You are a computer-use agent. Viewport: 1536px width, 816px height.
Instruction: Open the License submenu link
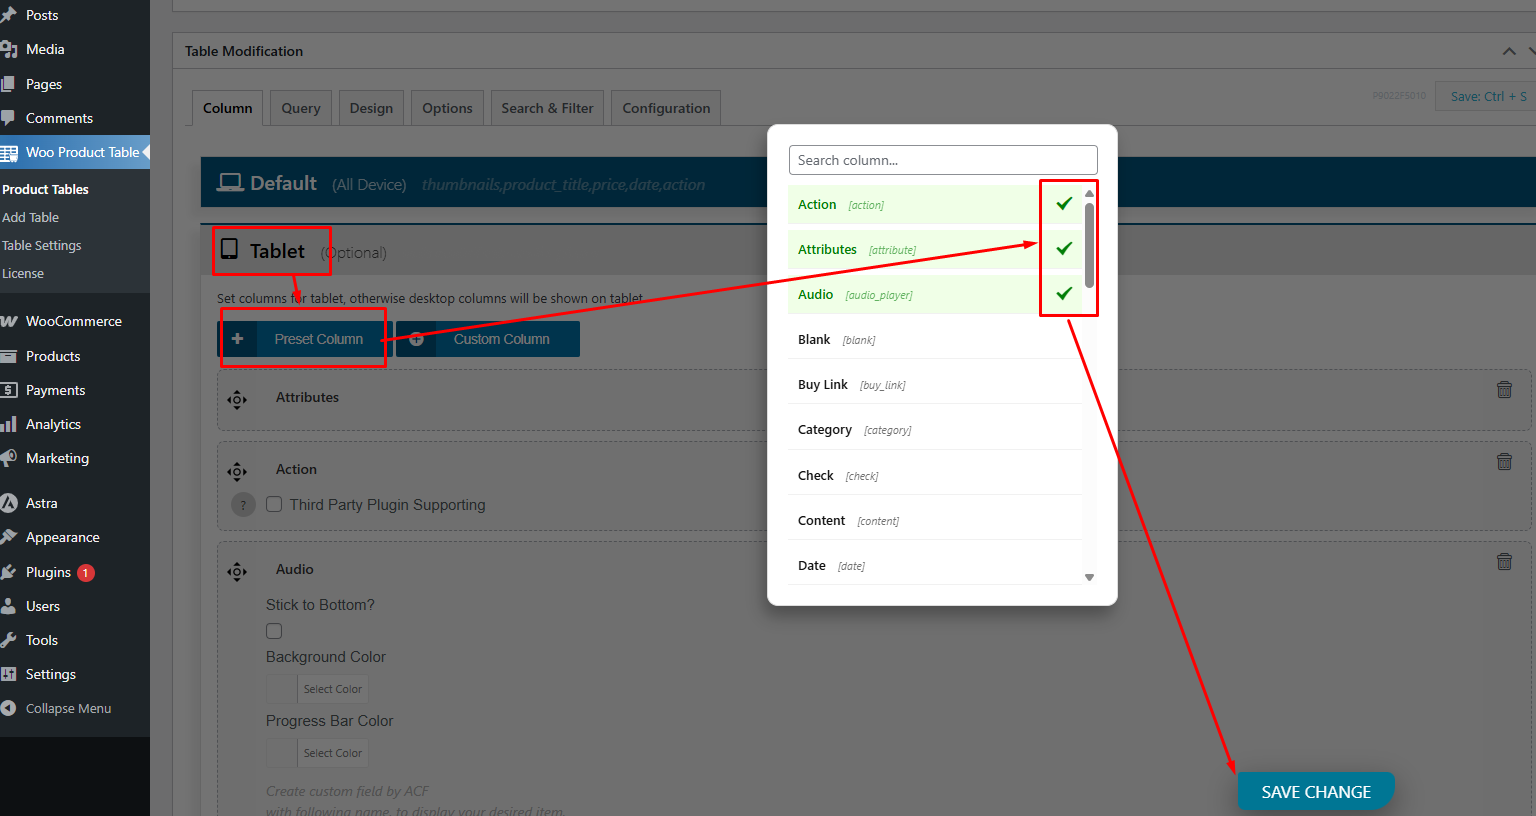(x=23, y=273)
